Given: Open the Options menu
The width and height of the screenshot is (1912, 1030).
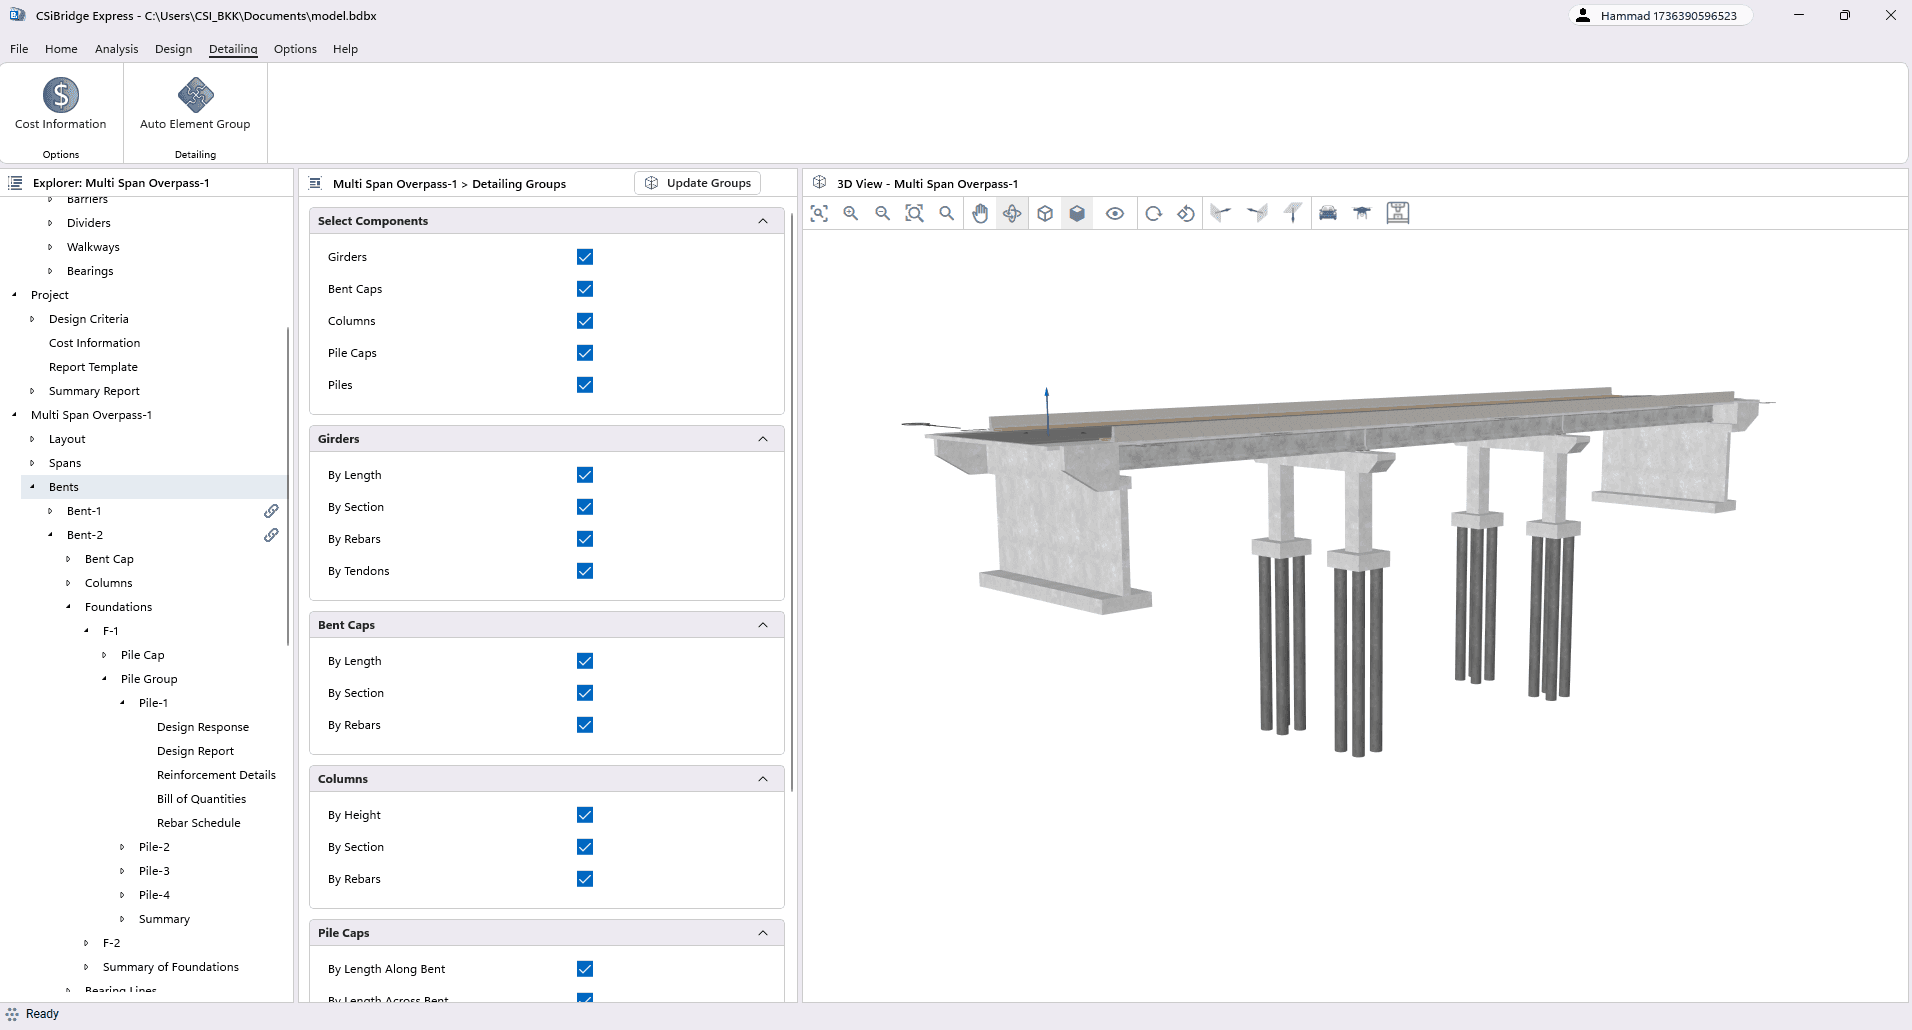Looking at the screenshot, I should [x=295, y=49].
